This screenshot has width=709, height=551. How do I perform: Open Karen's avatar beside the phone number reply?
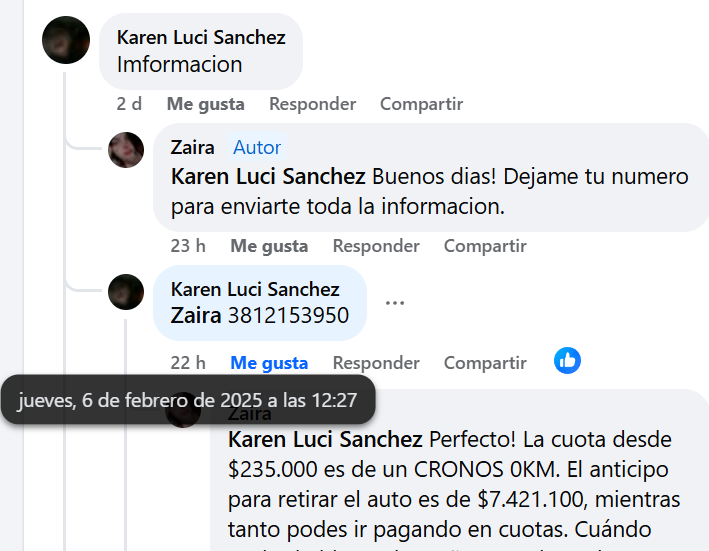(x=126, y=292)
